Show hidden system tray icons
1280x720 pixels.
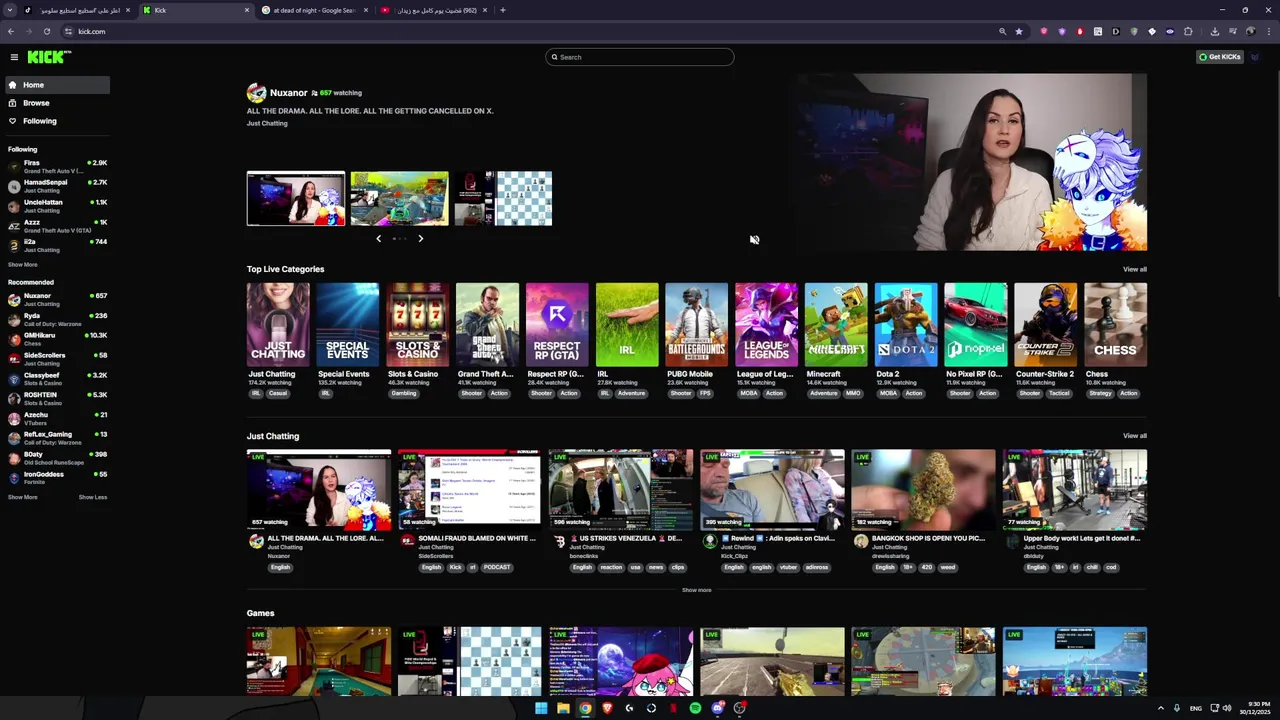(x=1161, y=708)
